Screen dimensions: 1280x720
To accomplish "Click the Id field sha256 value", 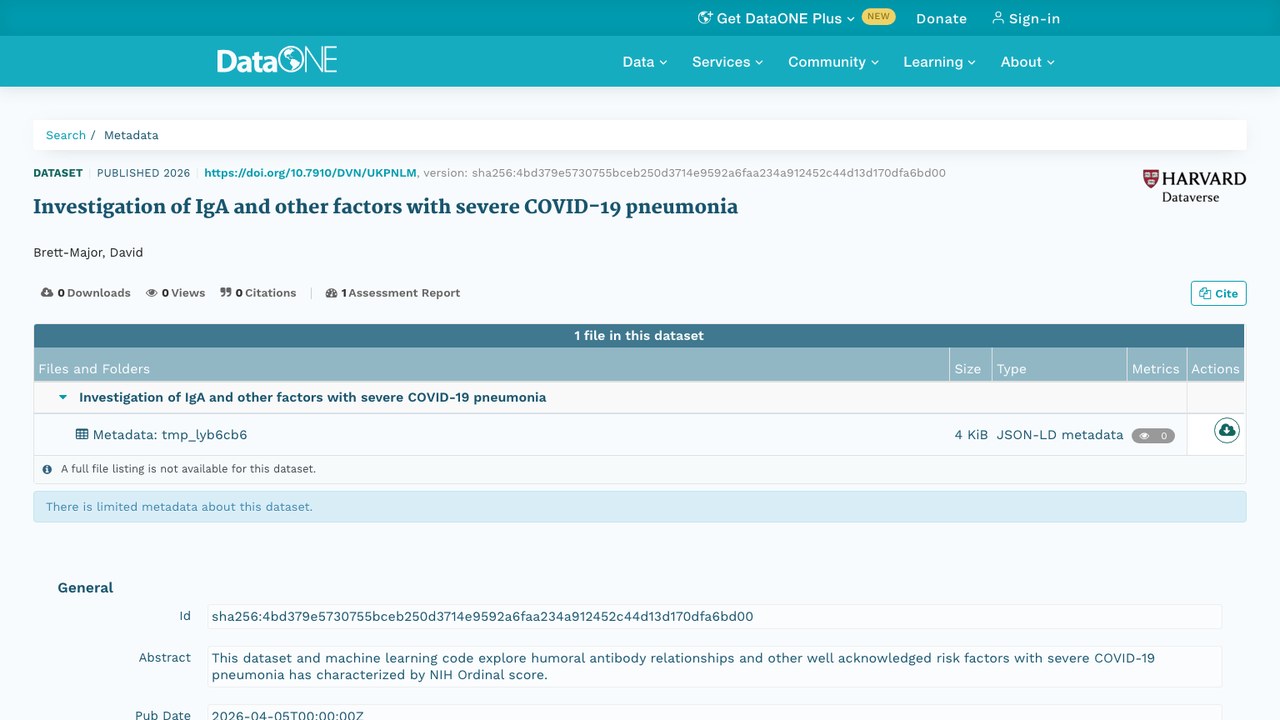I will [x=715, y=616].
